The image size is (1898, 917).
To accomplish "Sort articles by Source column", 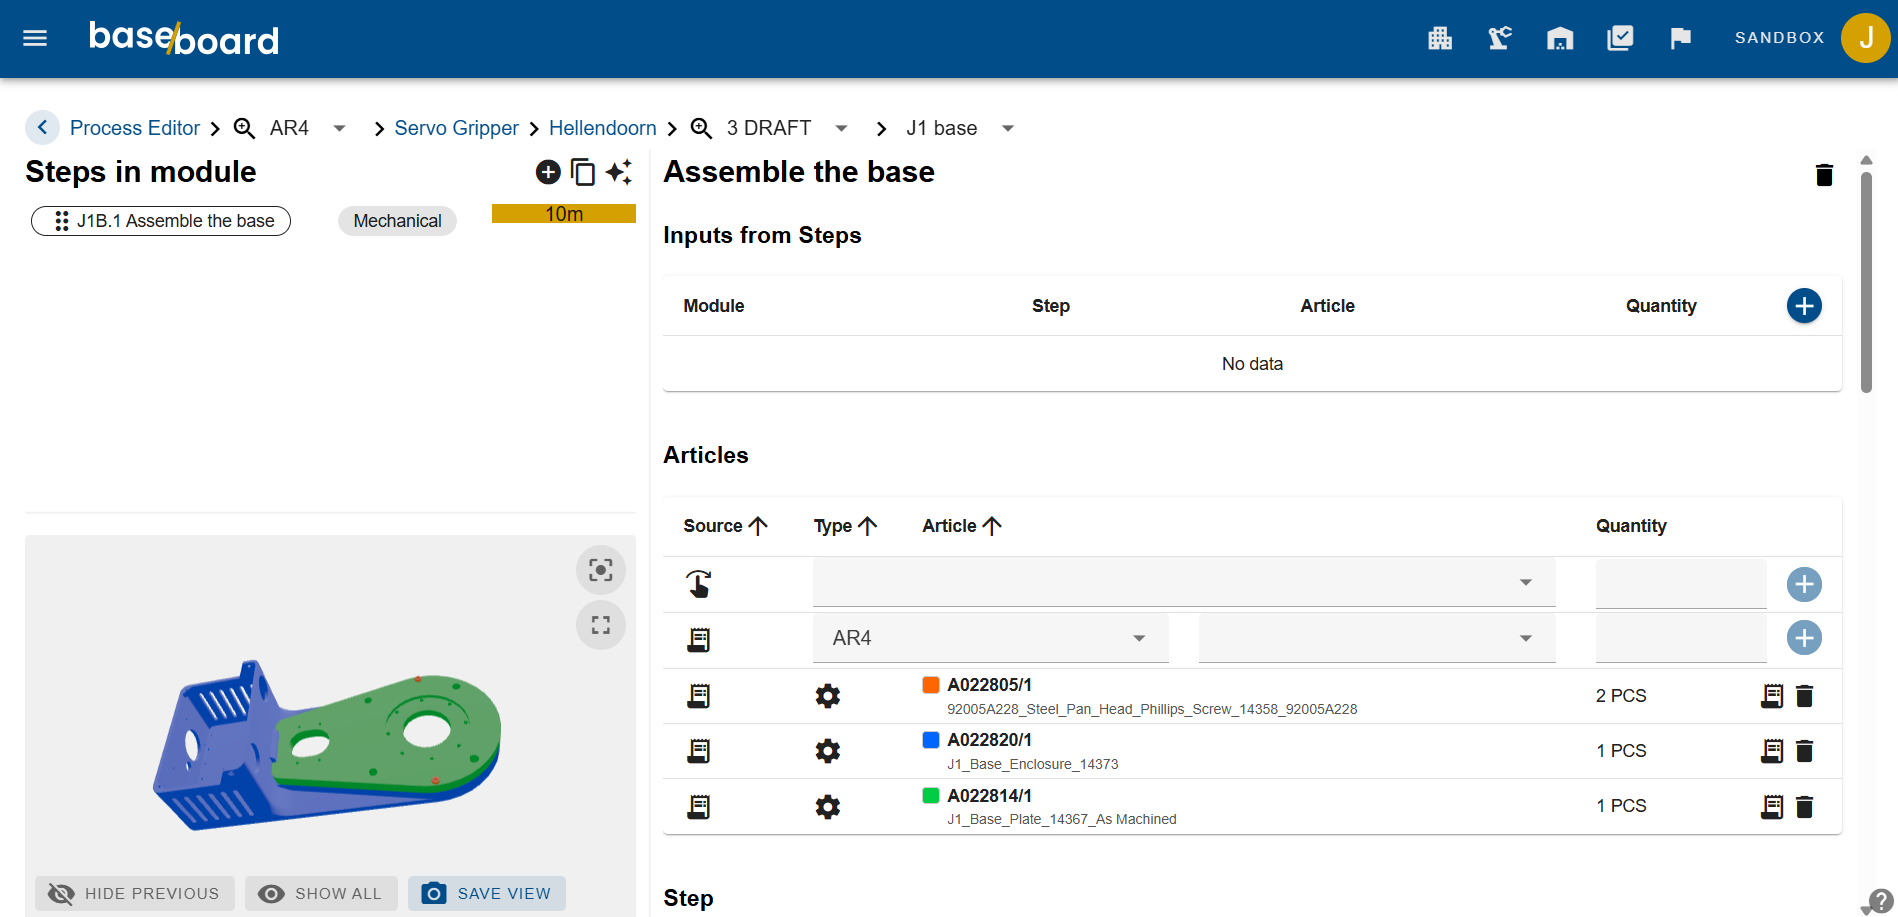I will [725, 526].
